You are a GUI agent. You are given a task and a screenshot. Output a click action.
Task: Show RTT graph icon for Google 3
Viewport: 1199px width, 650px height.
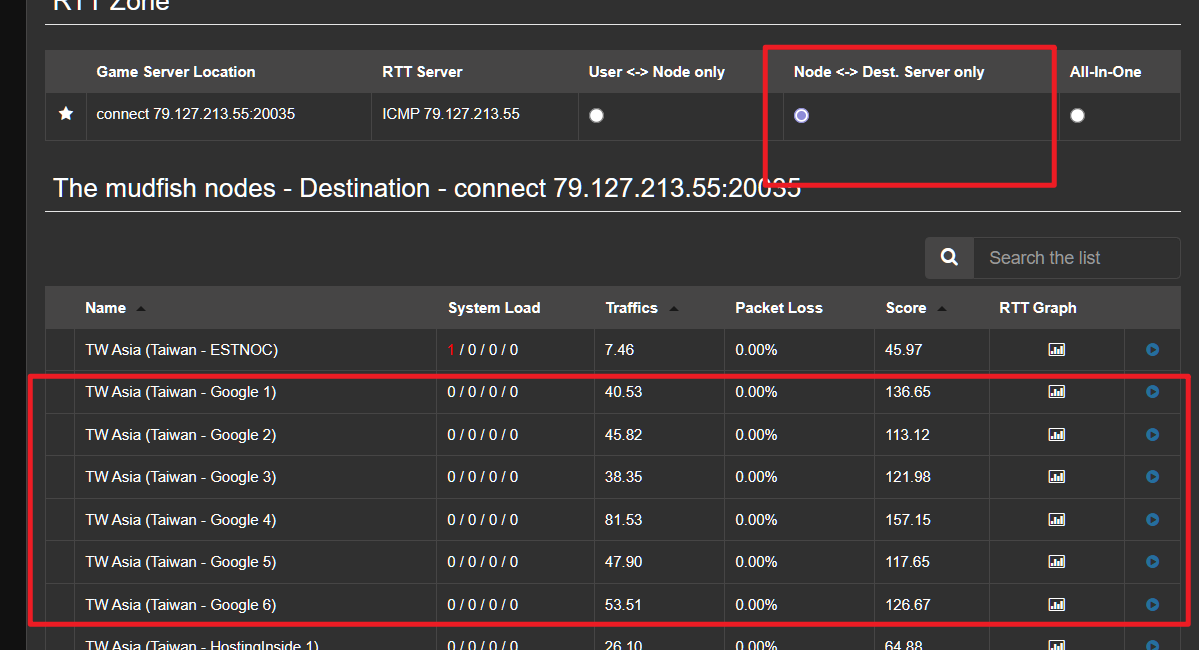click(1056, 477)
